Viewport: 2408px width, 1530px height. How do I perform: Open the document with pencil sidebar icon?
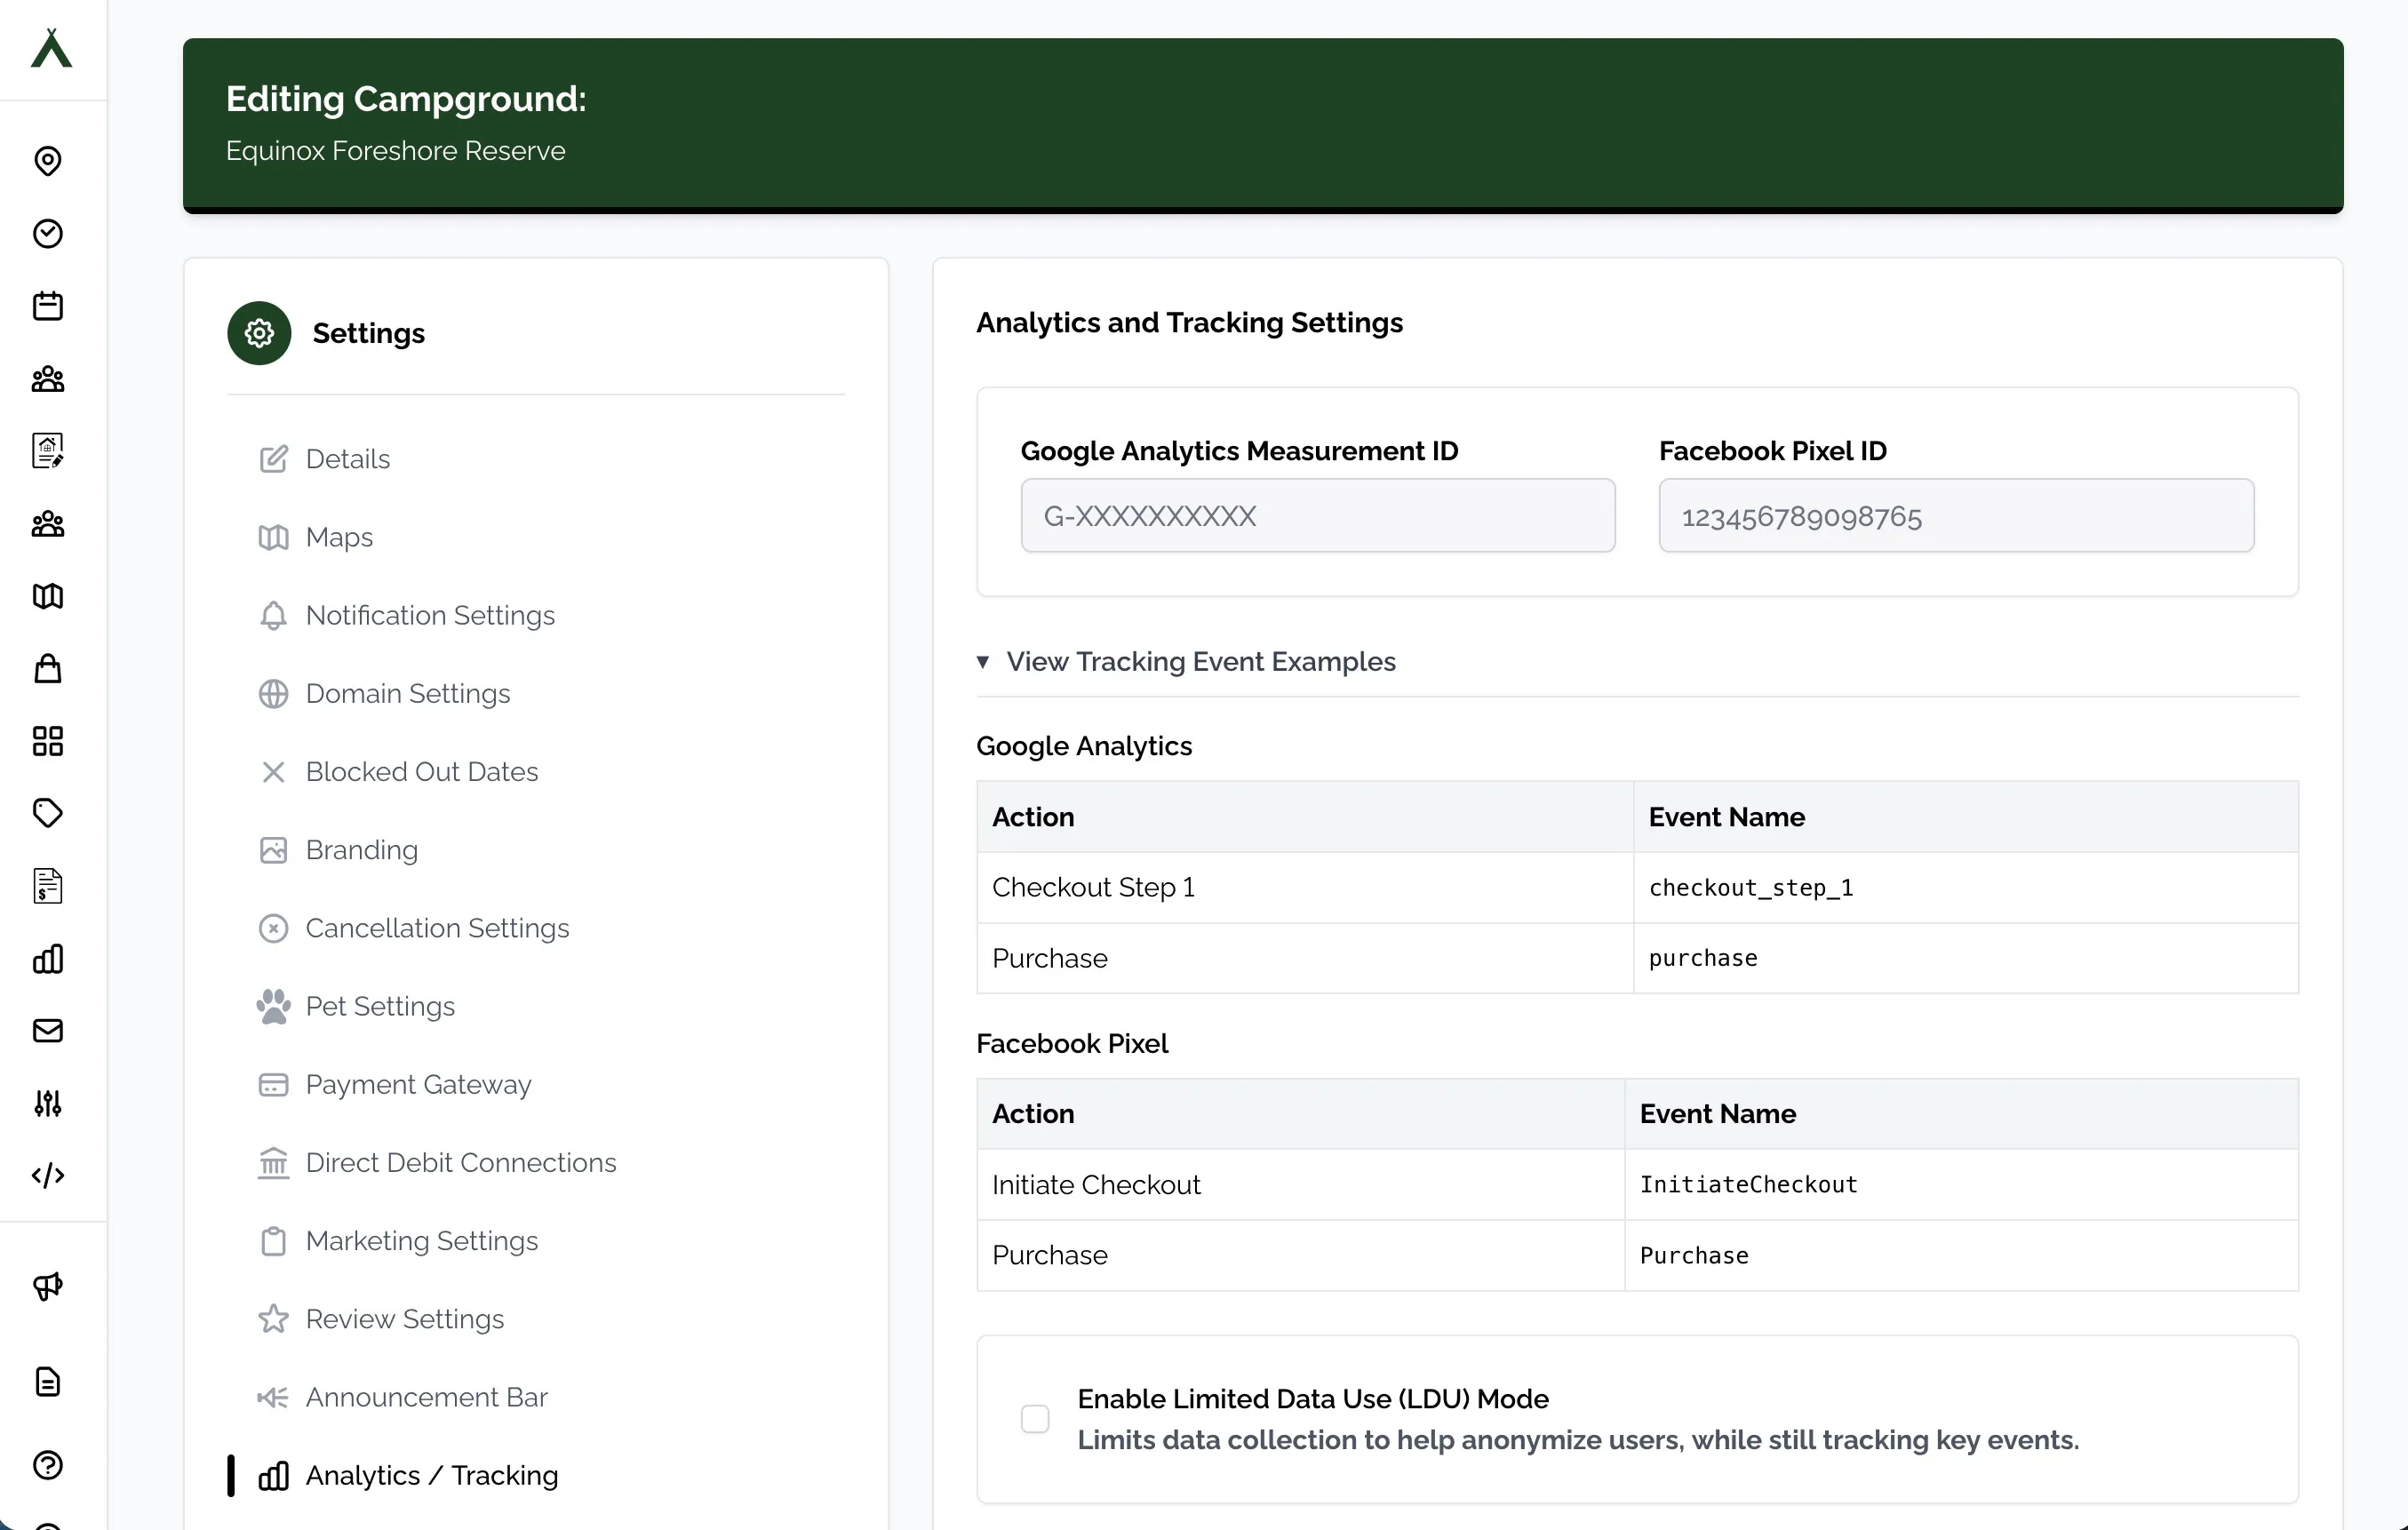click(48, 451)
